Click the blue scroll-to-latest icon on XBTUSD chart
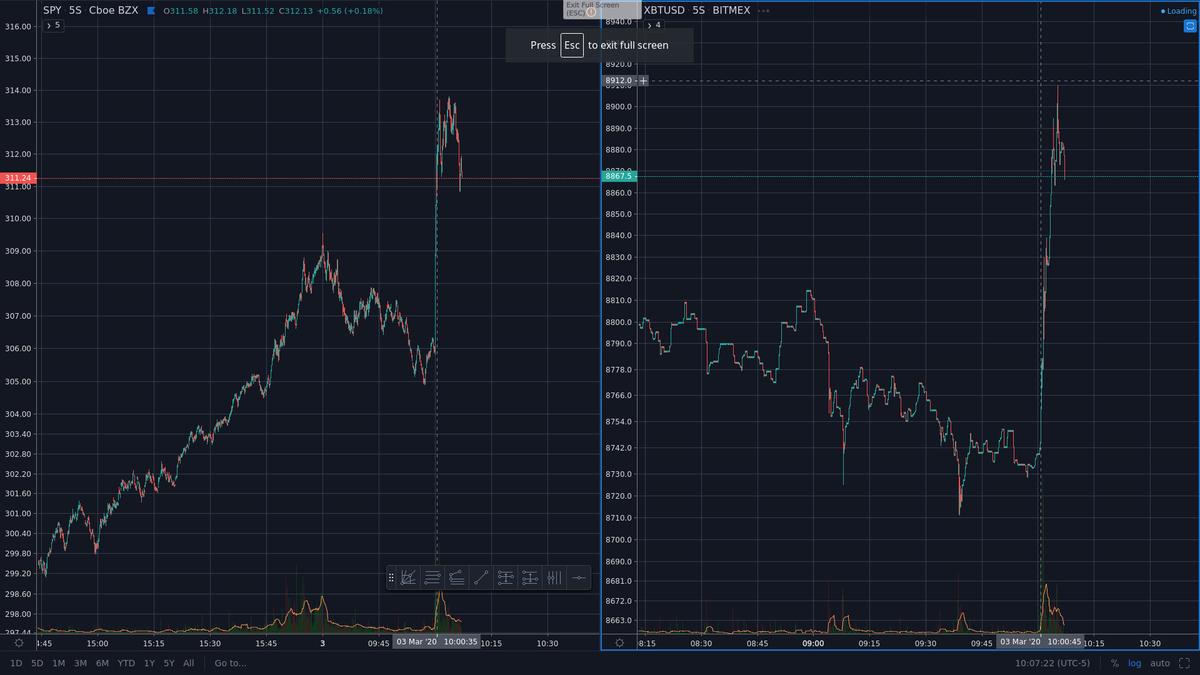The width and height of the screenshot is (1200, 675). point(1189,26)
